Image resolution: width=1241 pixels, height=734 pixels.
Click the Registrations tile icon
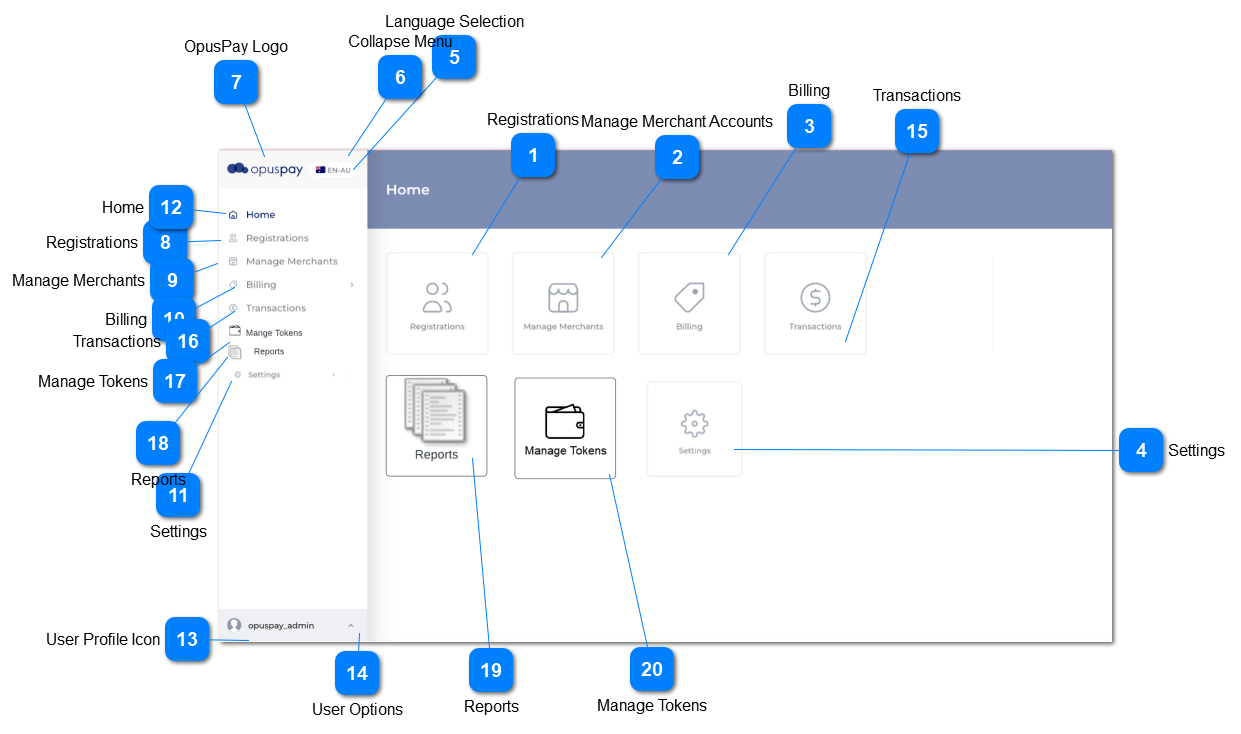point(437,297)
